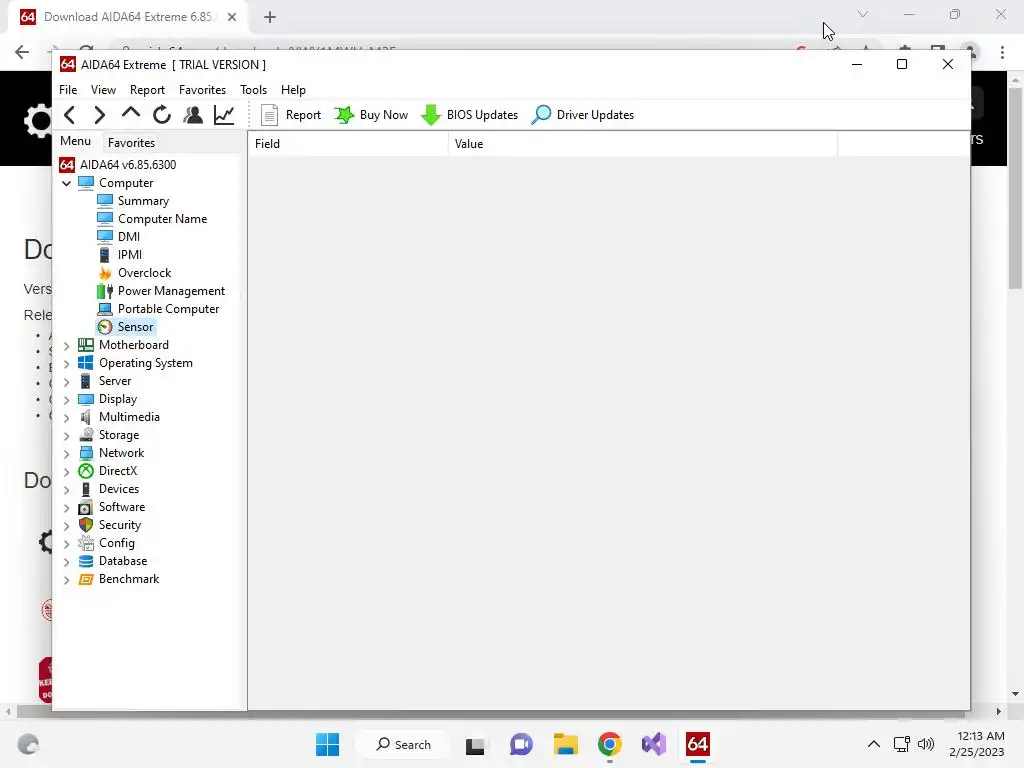Select the IPMI tree item
This screenshot has width=1024, height=768.
120,255
